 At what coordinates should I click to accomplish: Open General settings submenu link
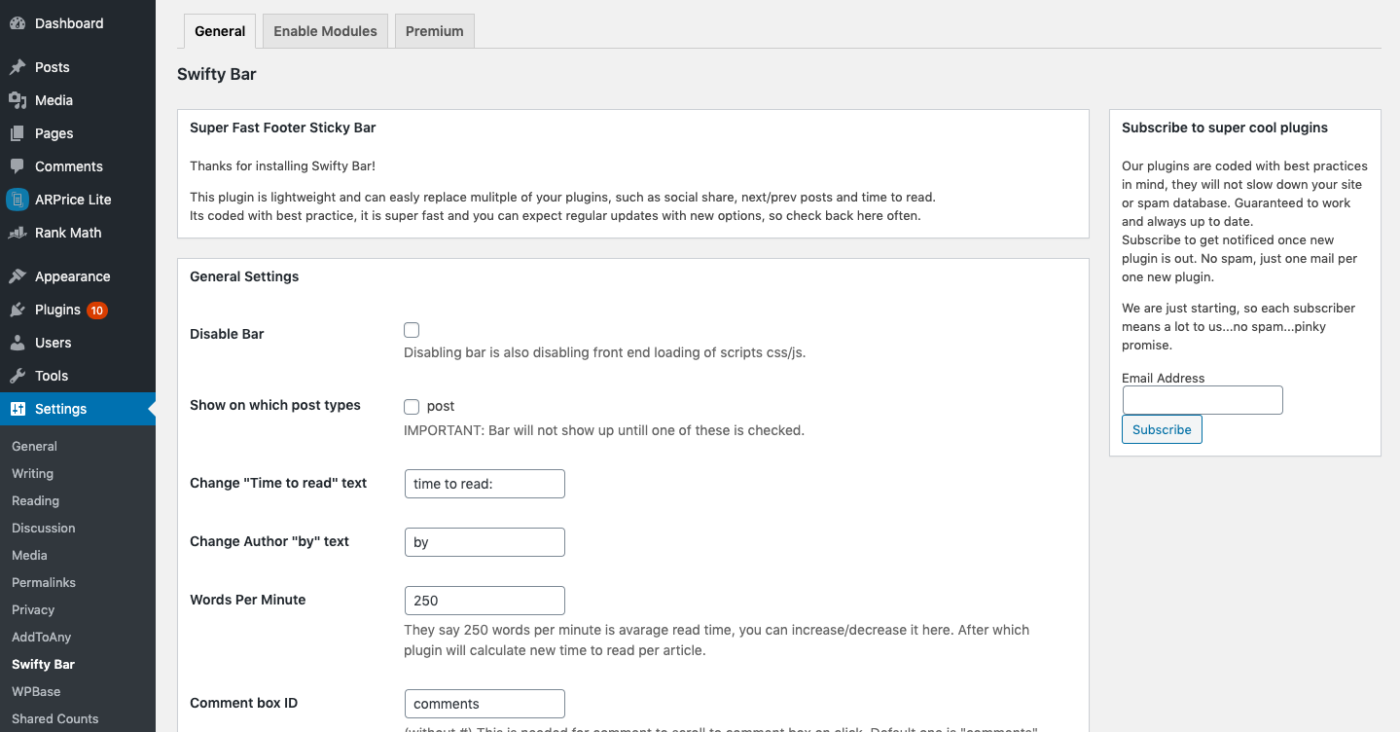point(34,446)
